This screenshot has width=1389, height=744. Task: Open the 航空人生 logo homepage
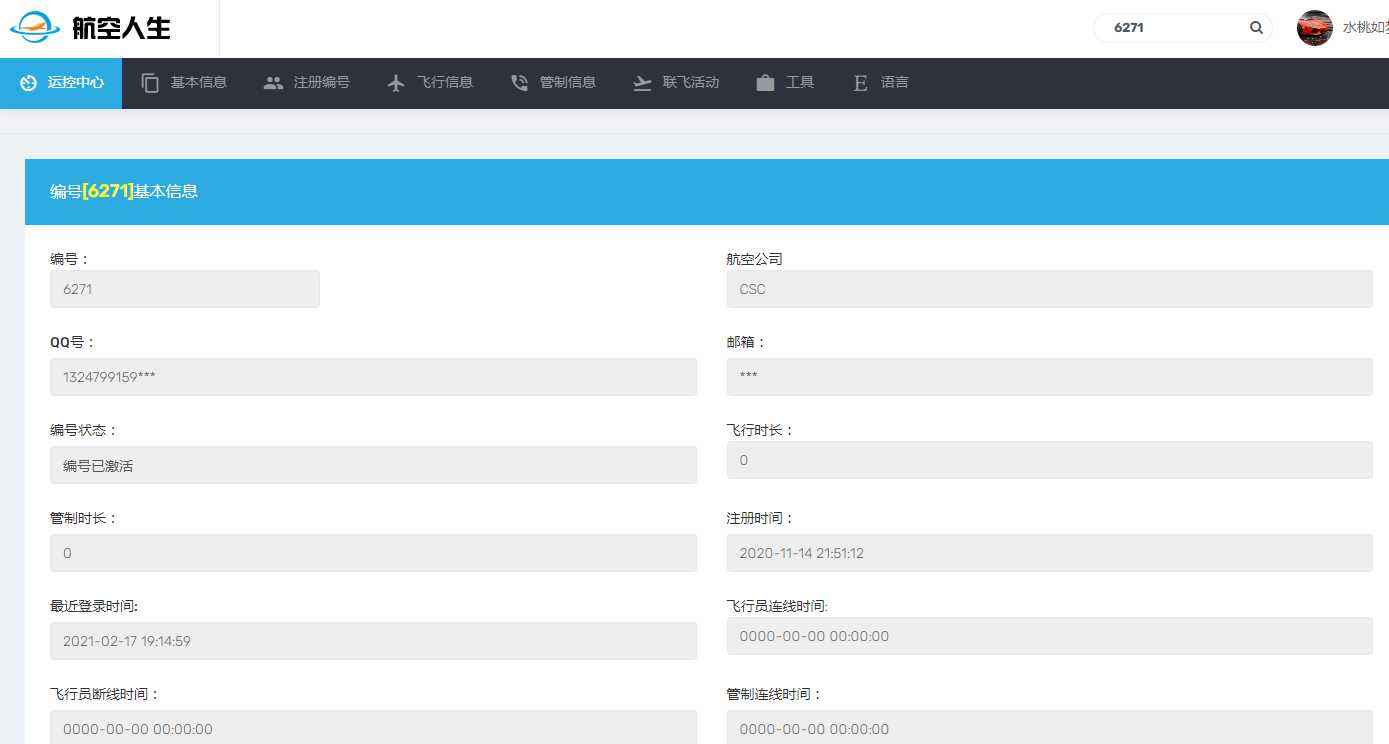tap(91, 28)
